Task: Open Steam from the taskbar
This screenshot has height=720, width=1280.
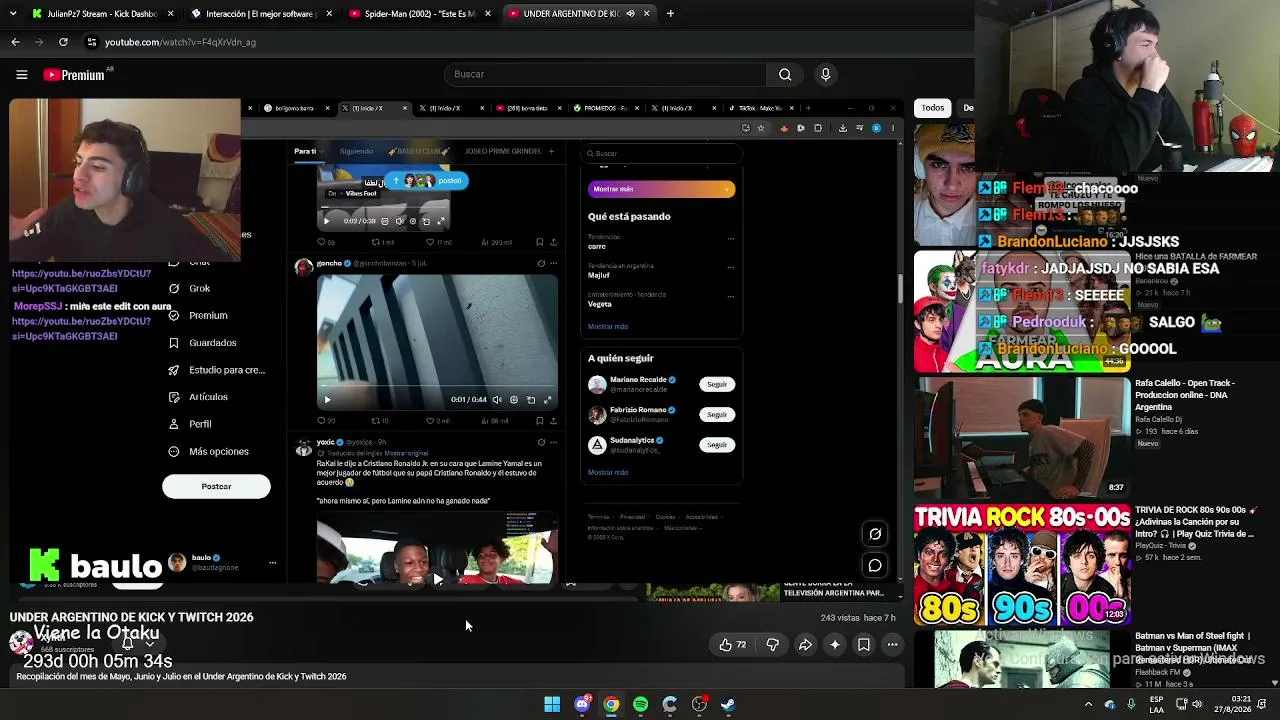Action: click(x=728, y=704)
